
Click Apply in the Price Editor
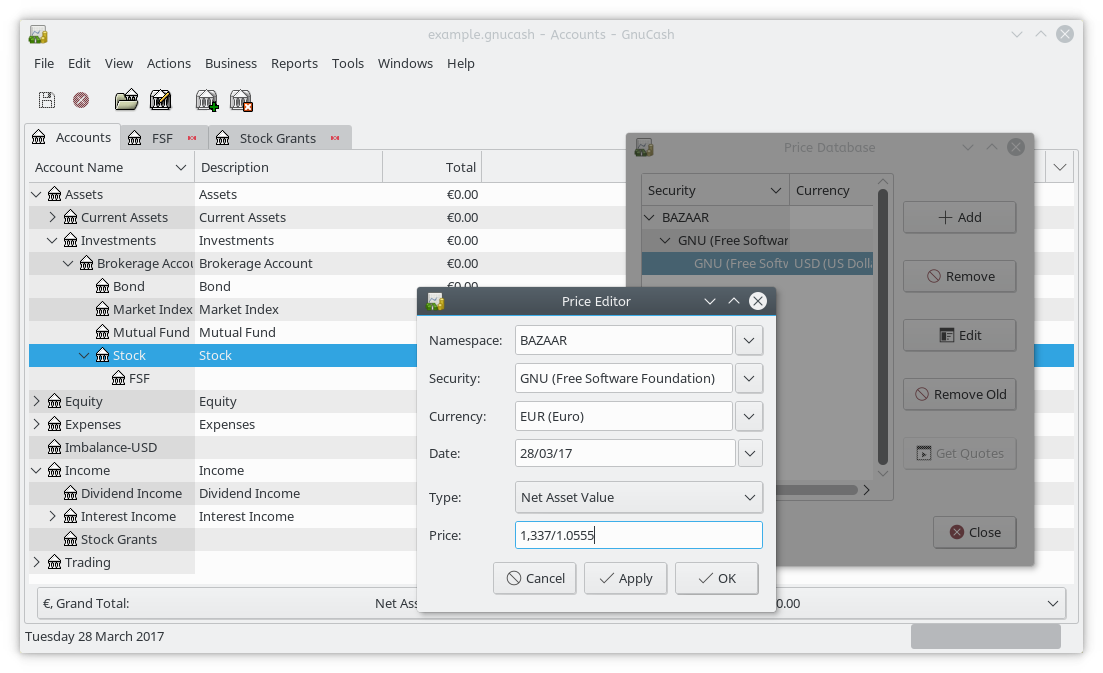[625, 578]
